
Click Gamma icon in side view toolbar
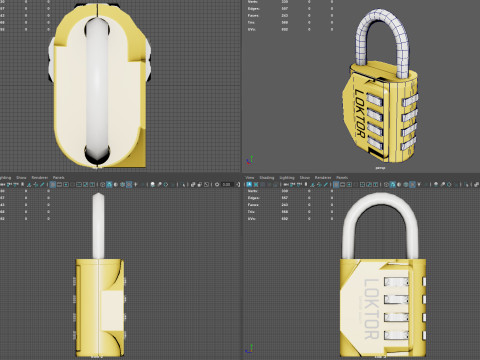click(238, 184)
